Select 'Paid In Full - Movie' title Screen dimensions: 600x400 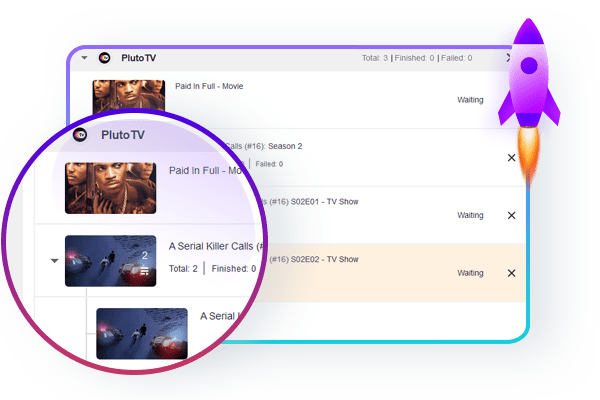pos(209,86)
